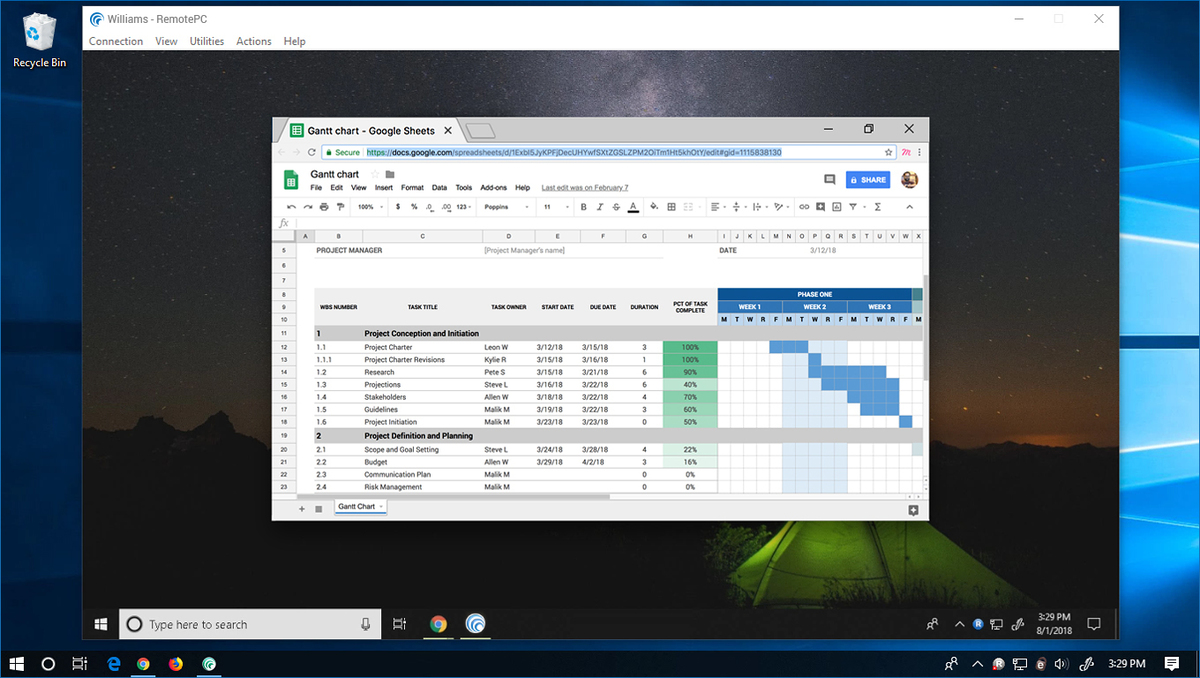Click the insert chart icon
The image size is (1200, 678).
coord(836,207)
